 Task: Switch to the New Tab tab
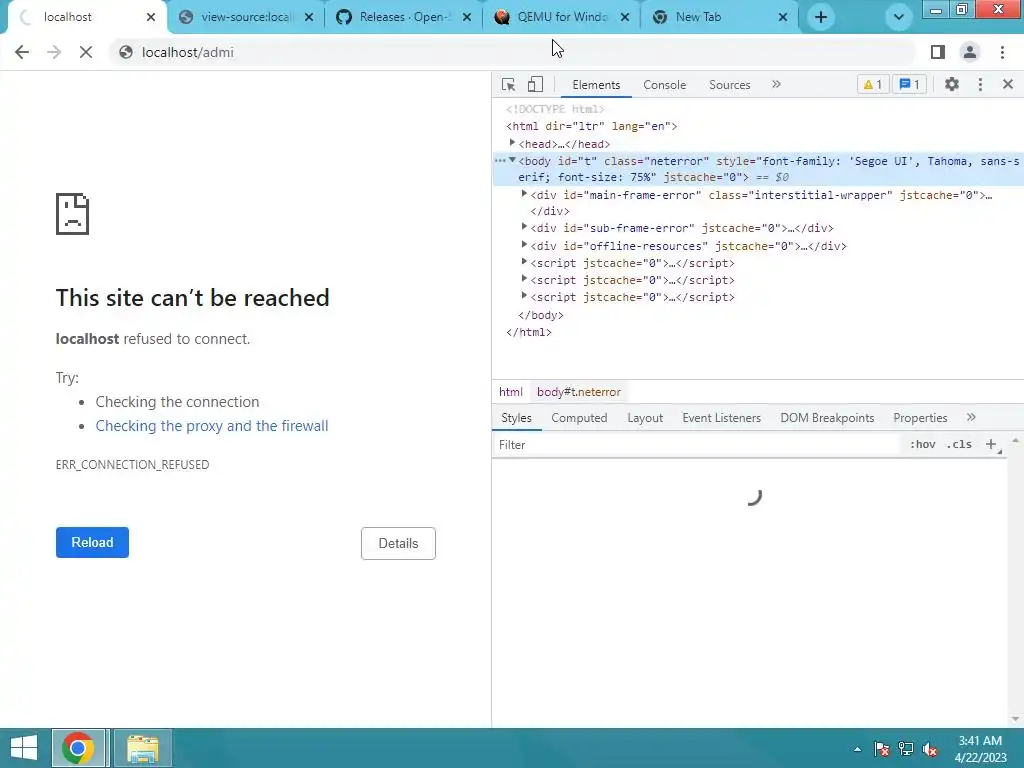tap(720, 17)
